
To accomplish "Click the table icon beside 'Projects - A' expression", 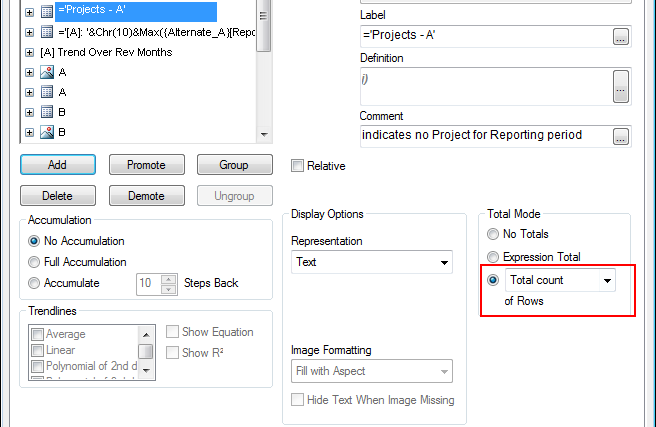I will coord(46,12).
